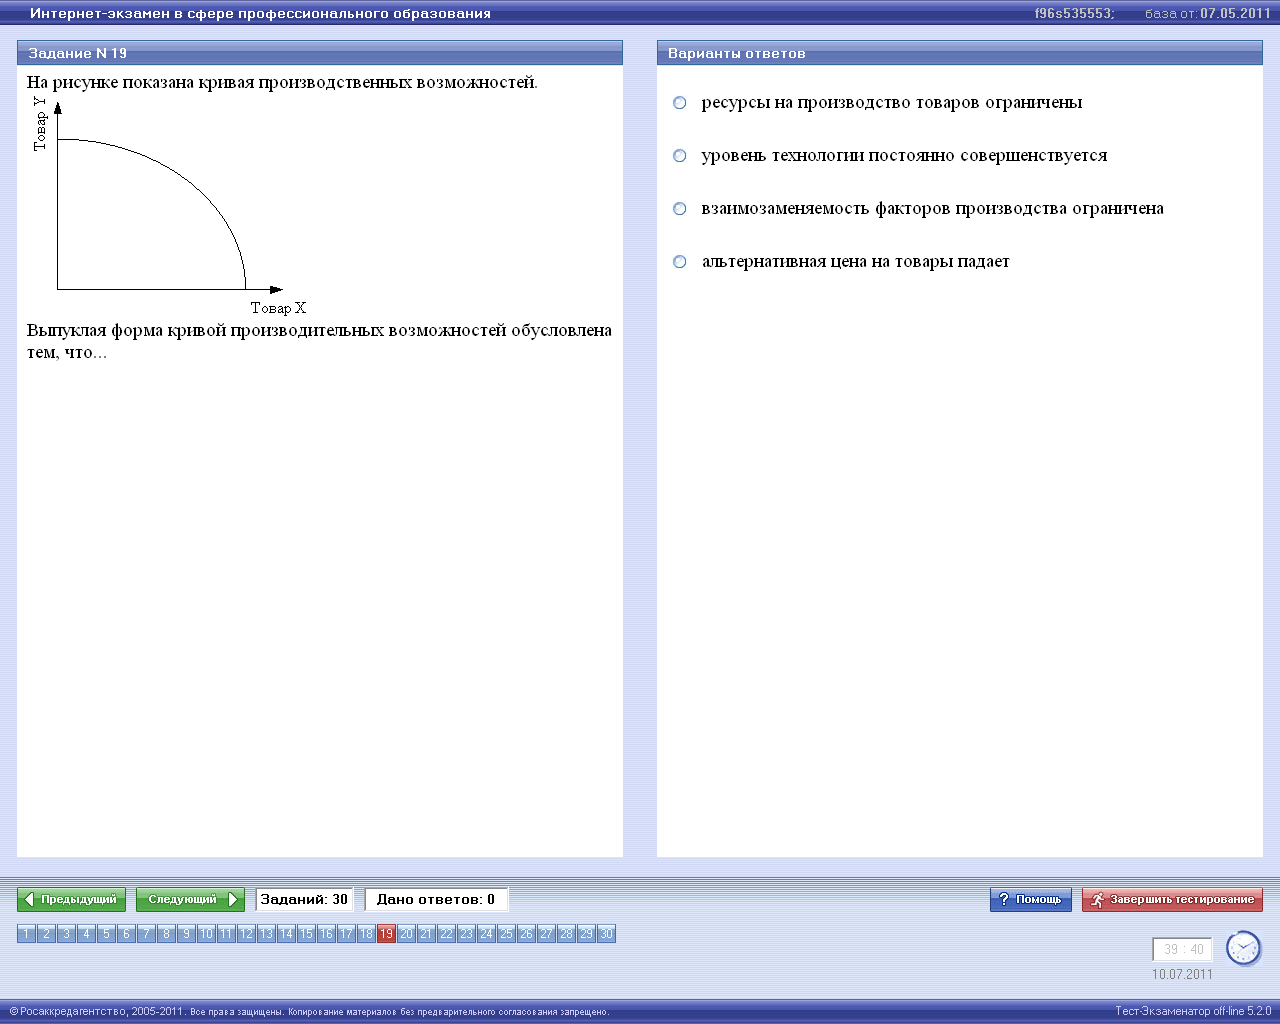Click the Следующий button

coord(190,900)
